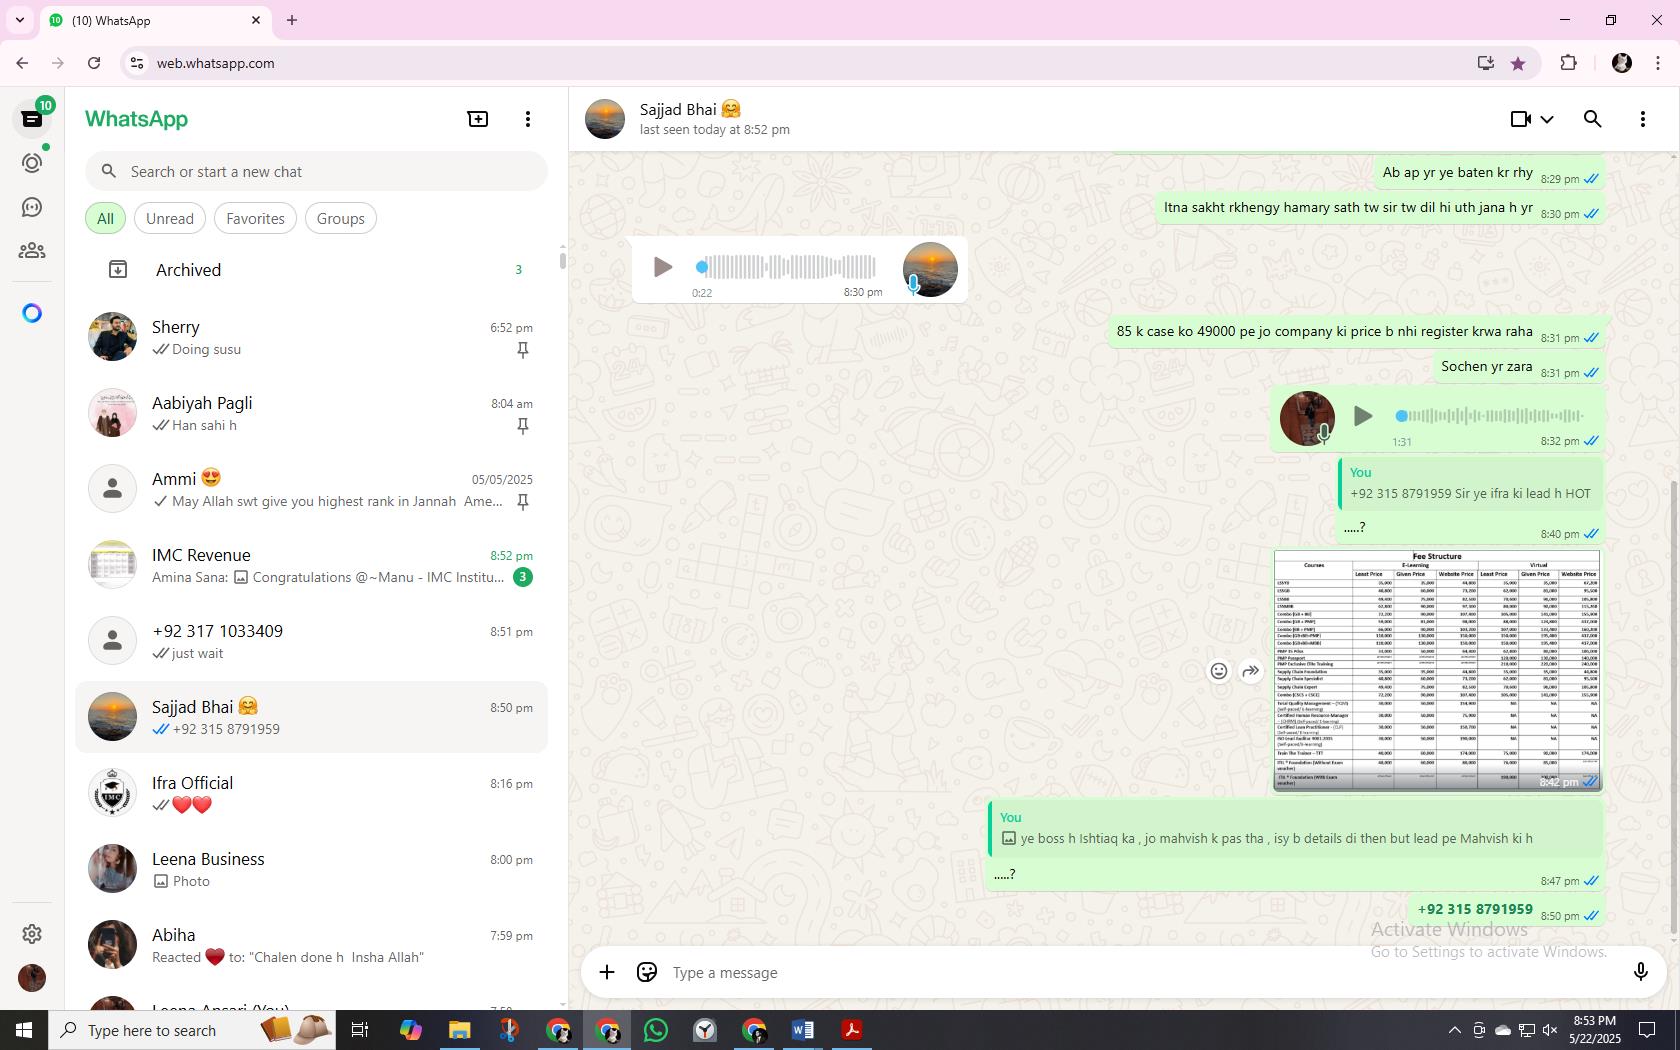The width and height of the screenshot is (1680, 1050).
Task: Focus the Type a message field
Action: [x=1140, y=972]
